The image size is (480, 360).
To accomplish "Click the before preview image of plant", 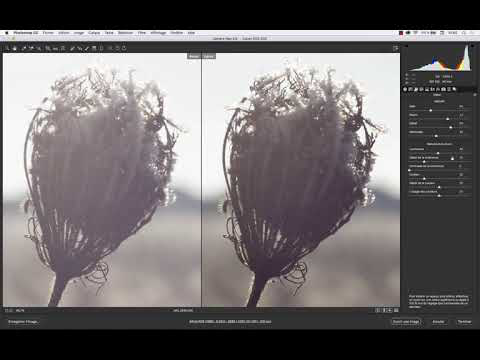I will point(102,180).
